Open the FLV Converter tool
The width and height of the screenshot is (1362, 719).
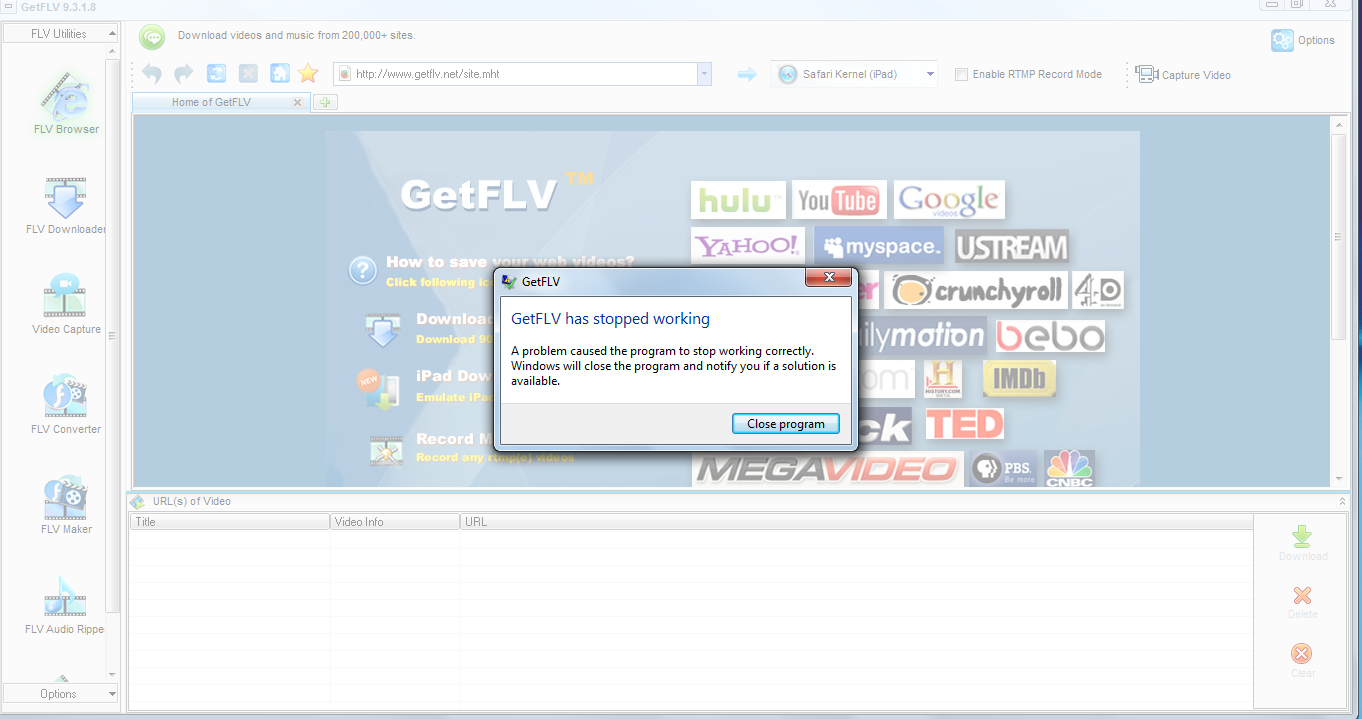click(x=65, y=404)
